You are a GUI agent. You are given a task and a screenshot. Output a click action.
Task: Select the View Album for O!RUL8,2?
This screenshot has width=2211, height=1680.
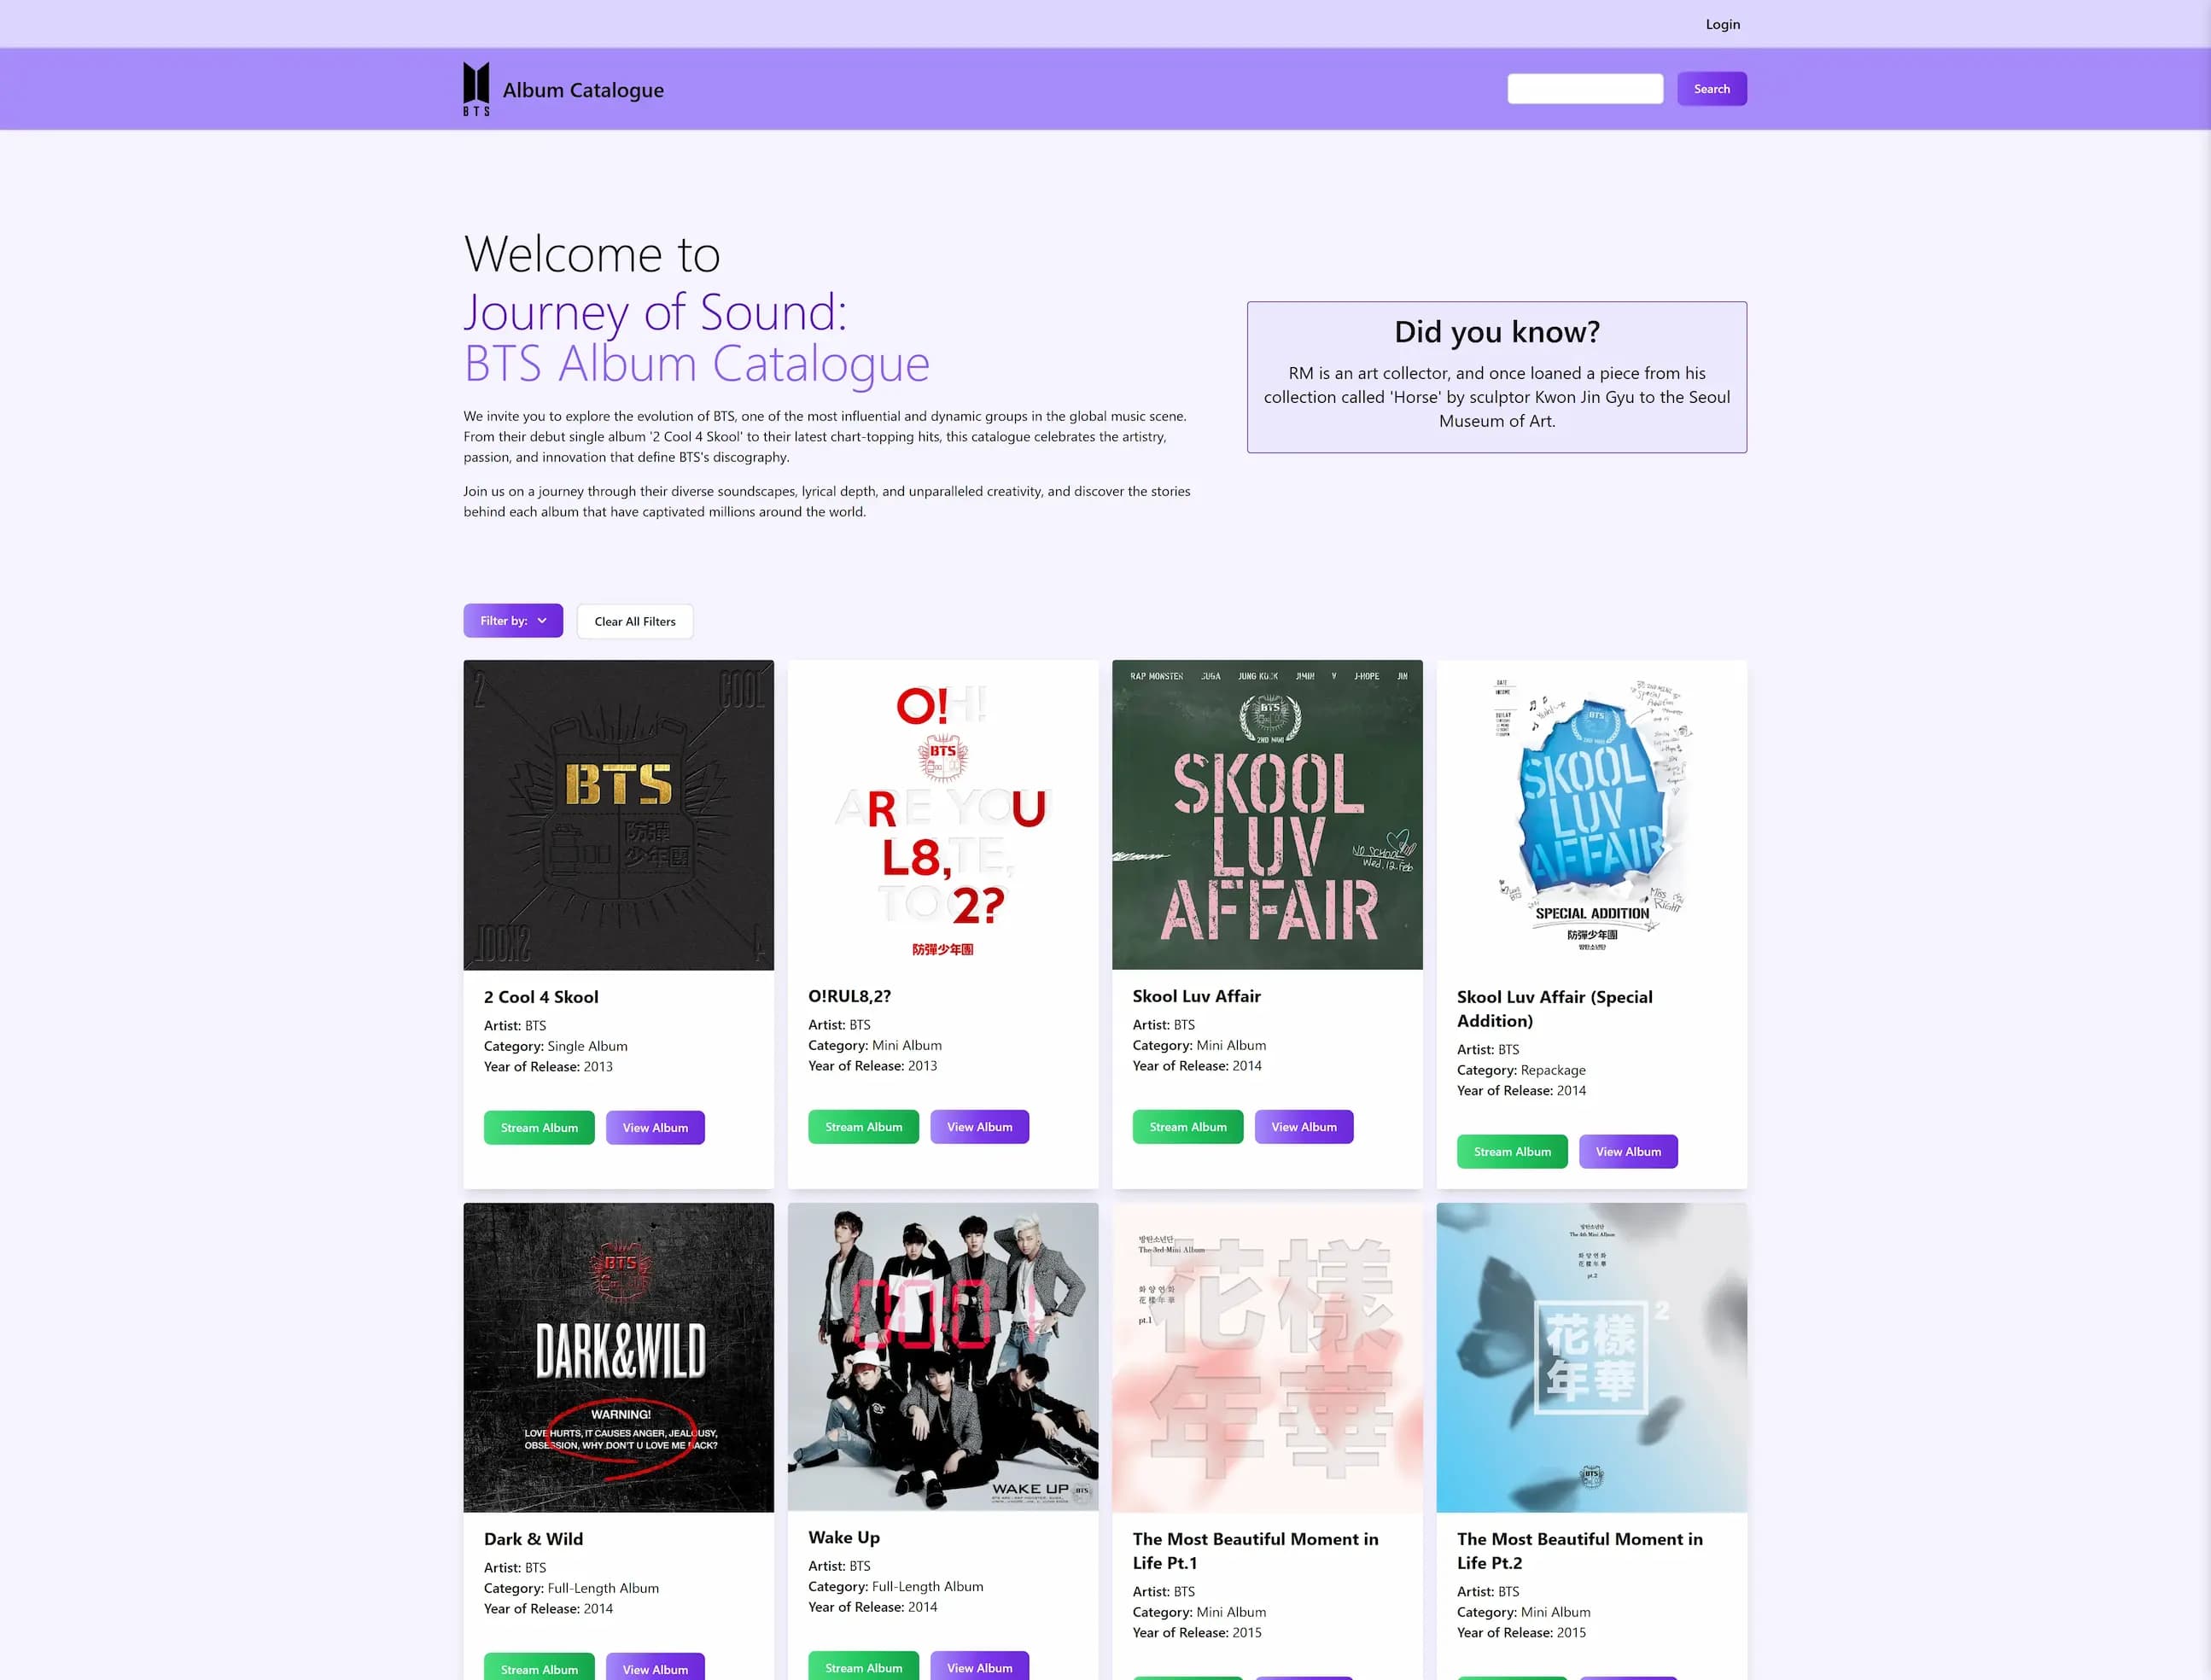tap(979, 1126)
